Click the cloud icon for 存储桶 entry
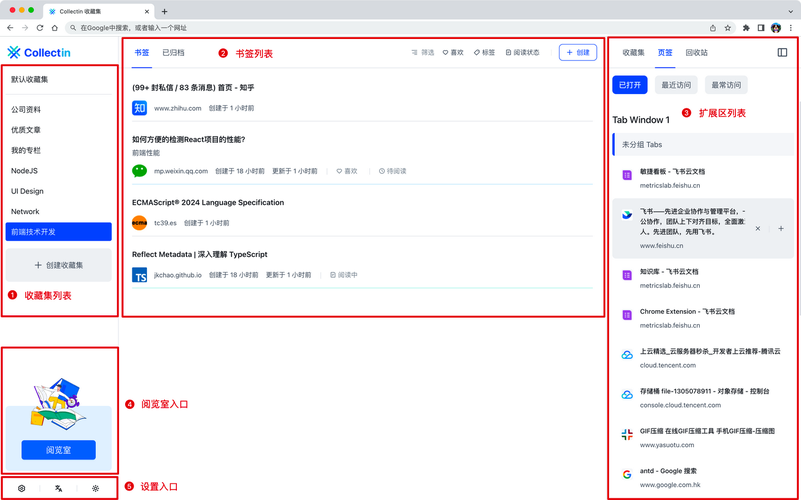This screenshot has width=801, height=500. tap(627, 395)
